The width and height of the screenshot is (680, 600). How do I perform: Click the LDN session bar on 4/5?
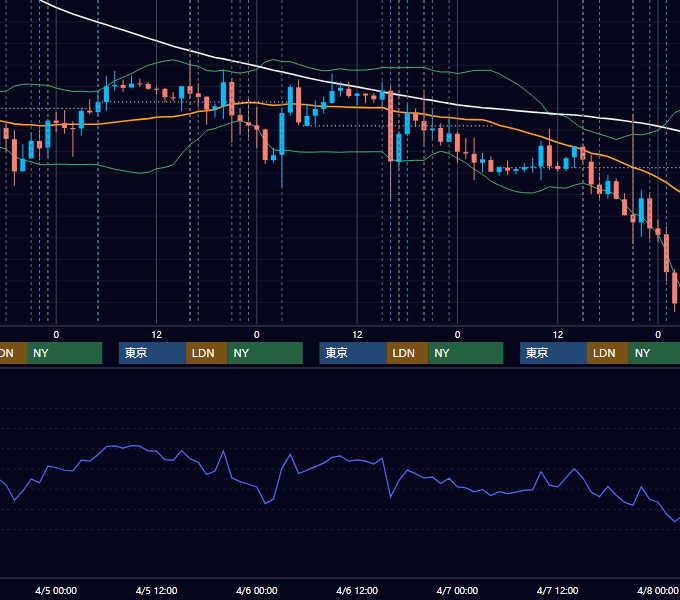click(206, 353)
